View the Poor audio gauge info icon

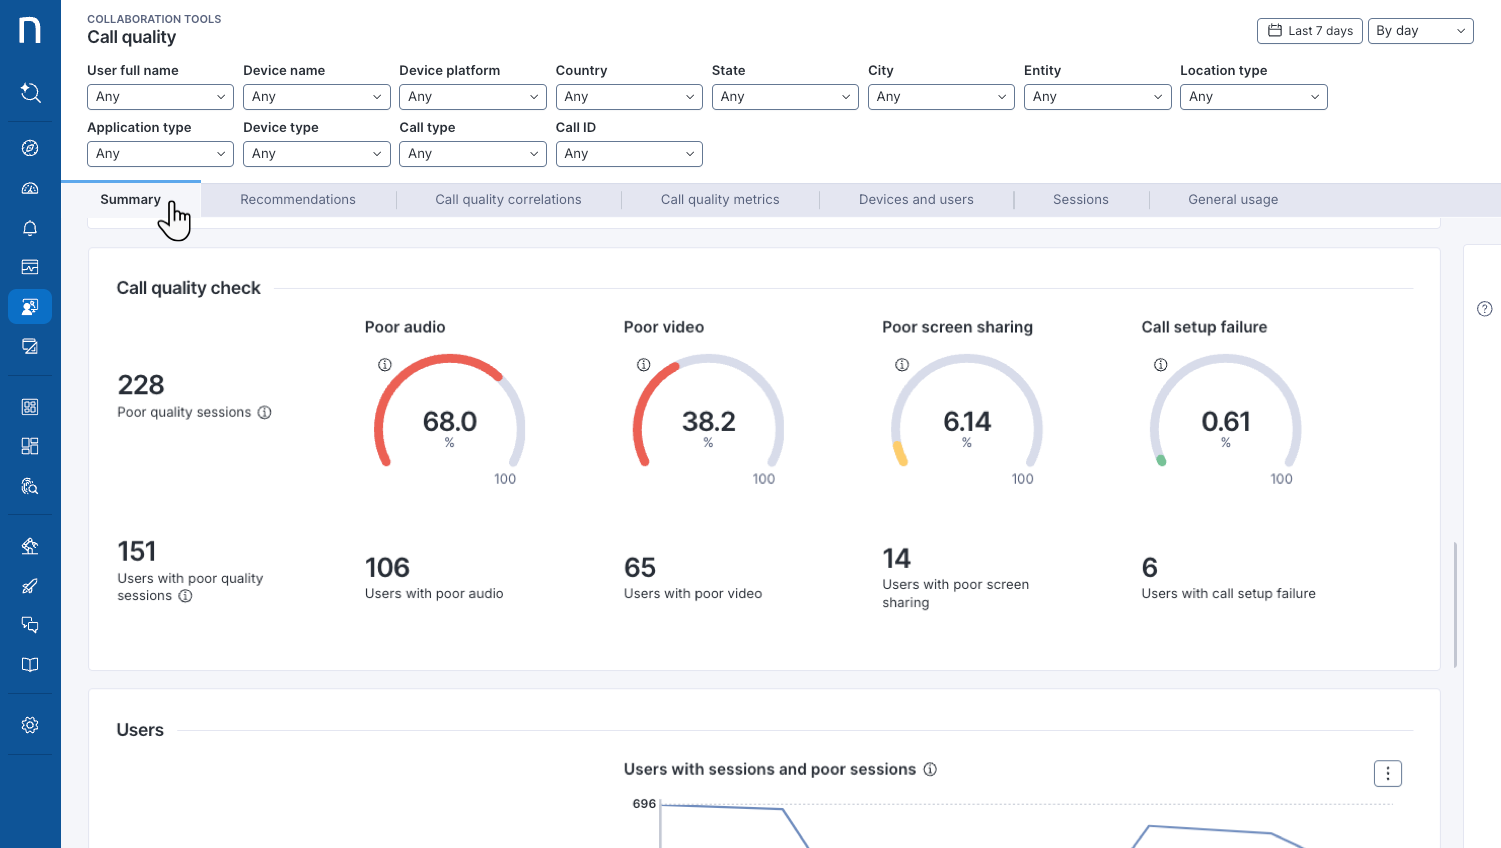(x=385, y=364)
